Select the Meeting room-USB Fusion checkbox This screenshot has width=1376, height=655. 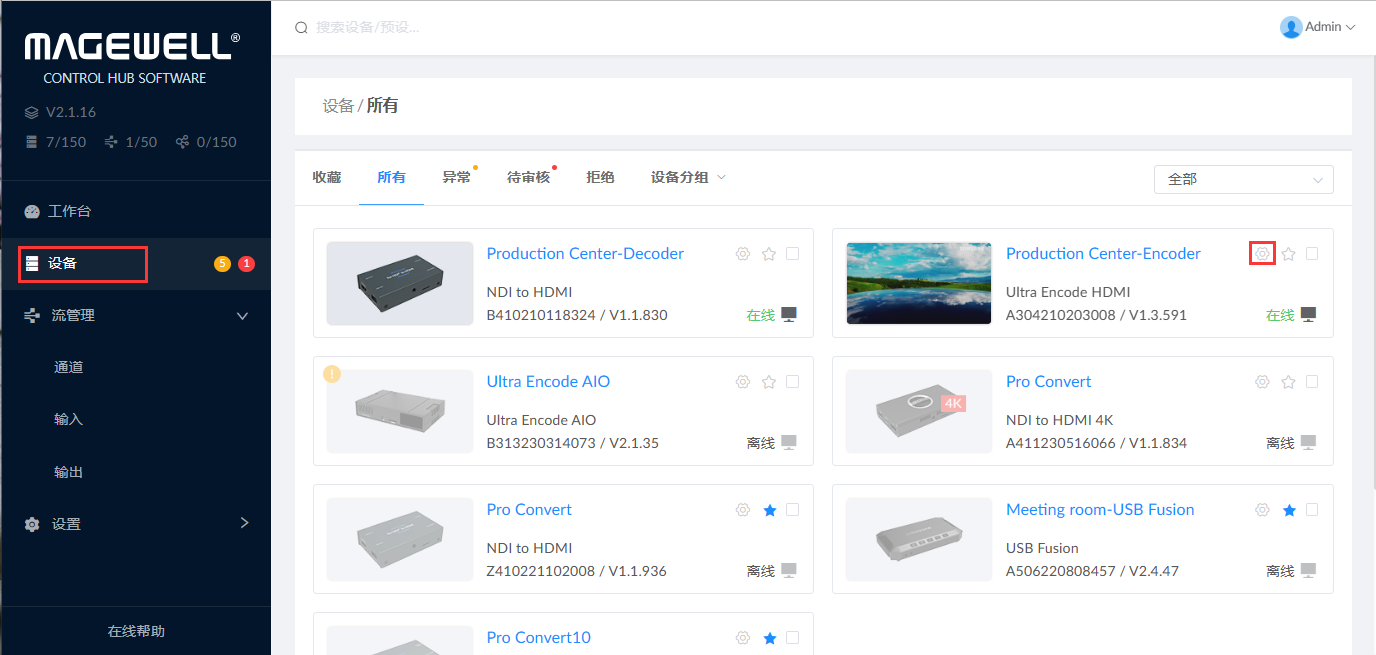click(x=1312, y=510)
